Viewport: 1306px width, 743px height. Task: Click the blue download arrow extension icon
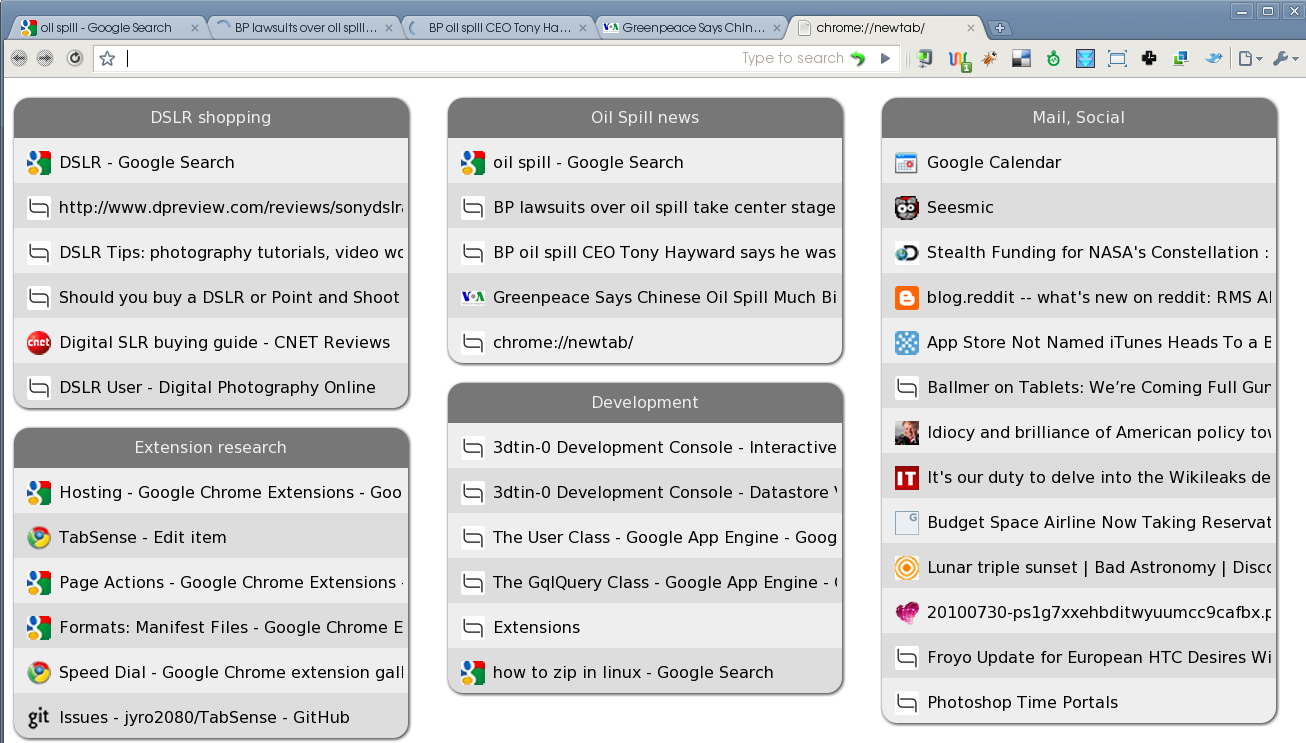(x=1085, y=59)
